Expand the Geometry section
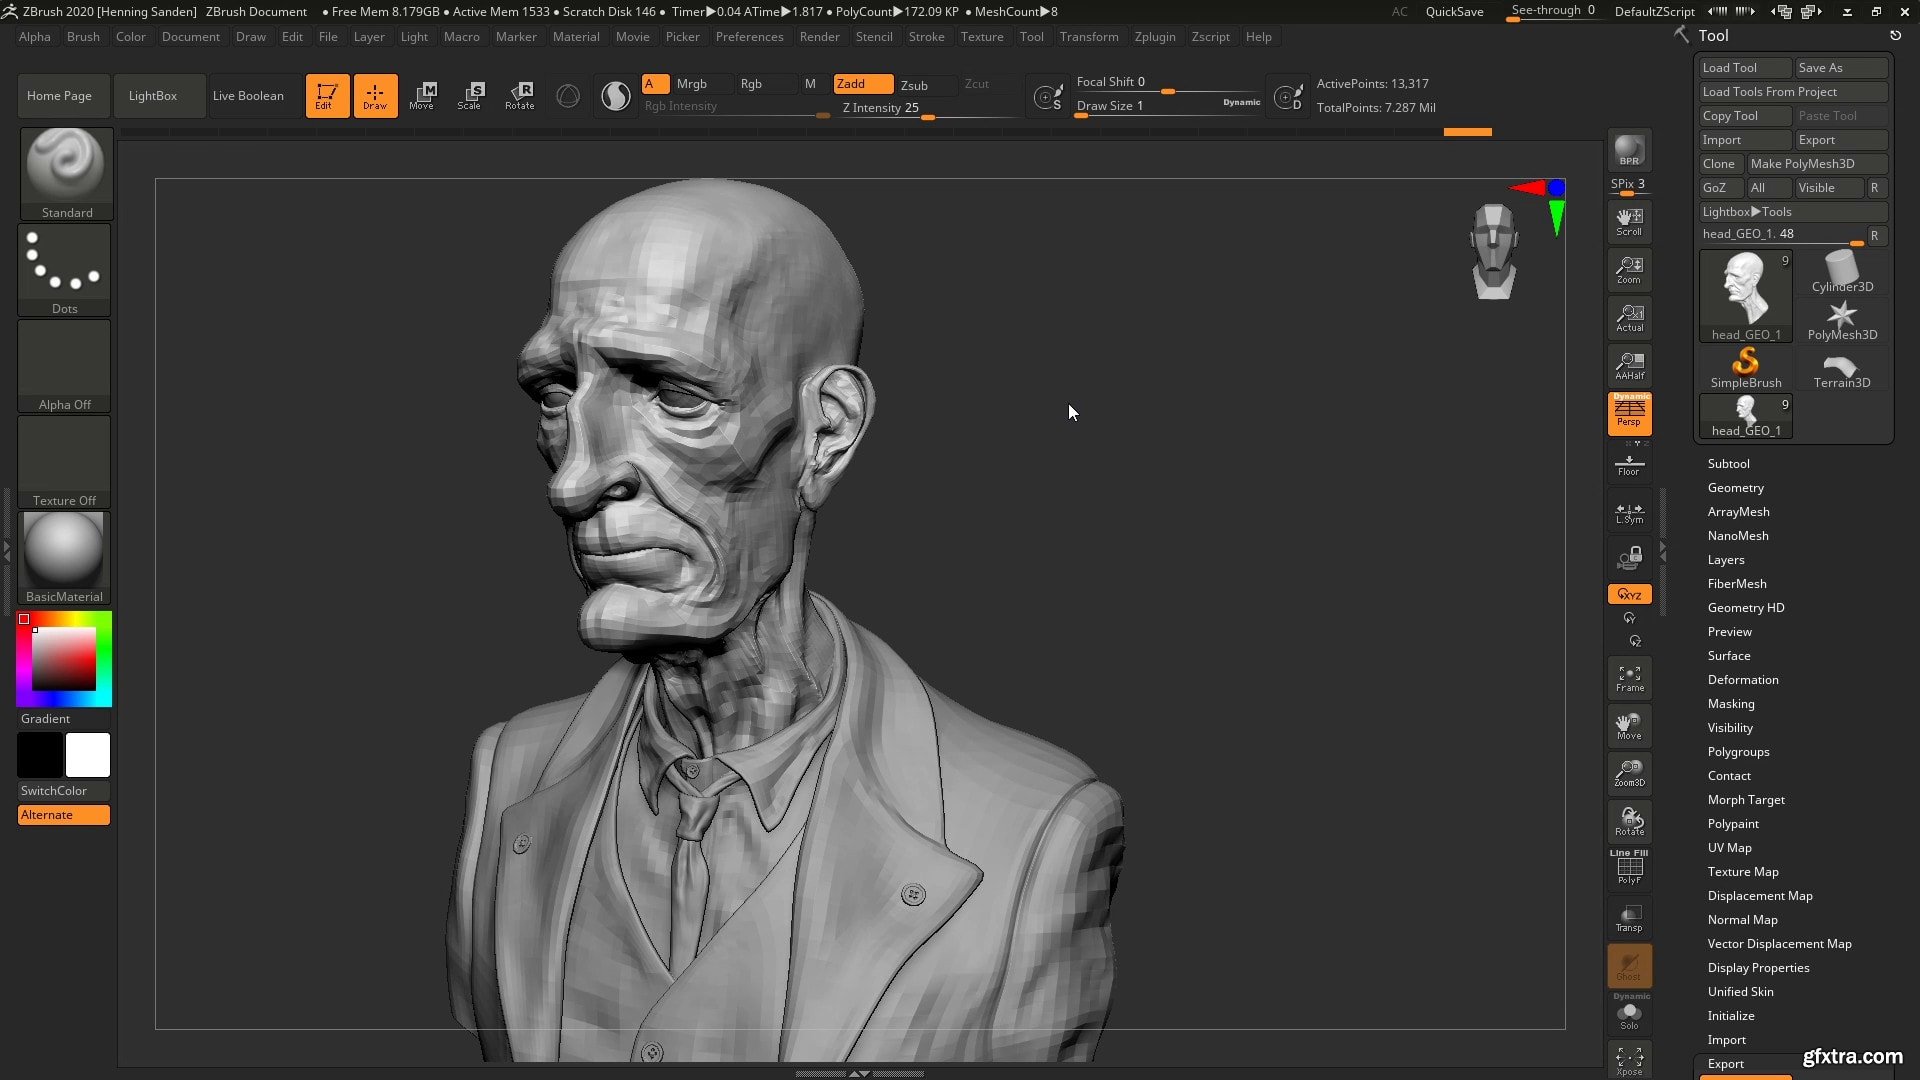 pyautogui.click(x=1735, y=487)
